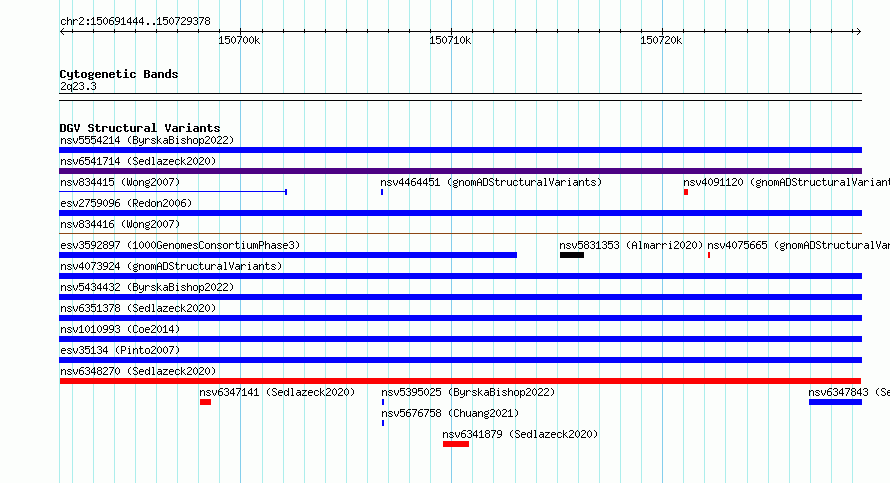Select the 2q23.3 band label

tap(78, 86)
